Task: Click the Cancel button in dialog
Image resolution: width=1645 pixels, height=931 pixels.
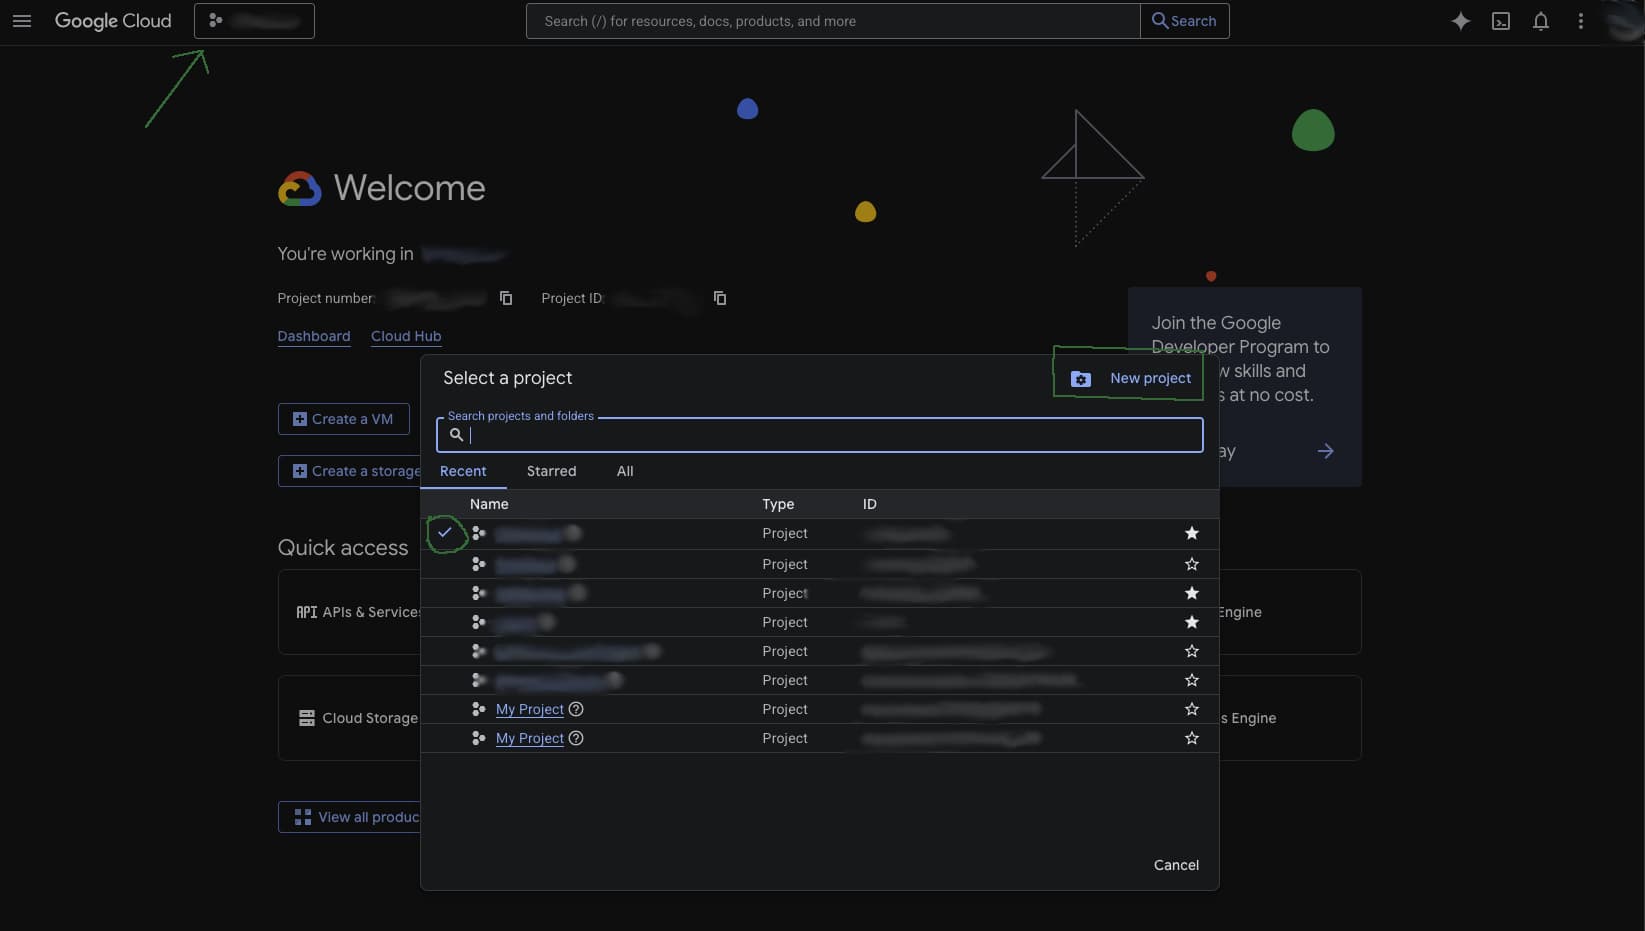Action: [x=1176, y=865]
